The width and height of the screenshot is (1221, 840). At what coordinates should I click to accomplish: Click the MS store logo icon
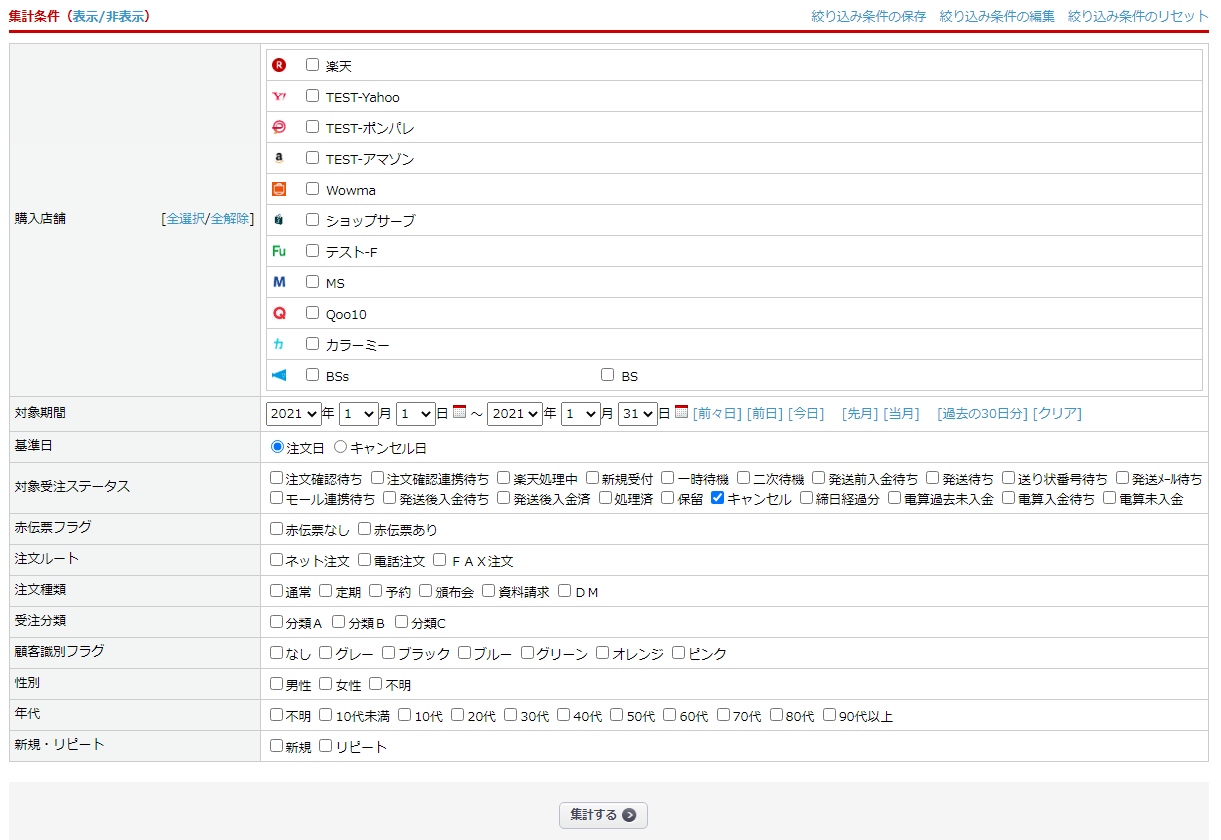click(x=279, y=283)
